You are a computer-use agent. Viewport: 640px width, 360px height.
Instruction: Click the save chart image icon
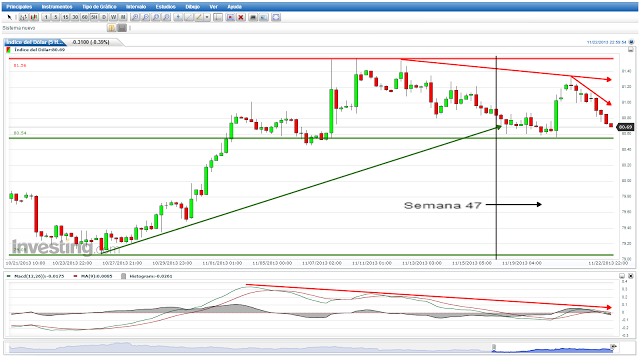(x=264, y=17)
